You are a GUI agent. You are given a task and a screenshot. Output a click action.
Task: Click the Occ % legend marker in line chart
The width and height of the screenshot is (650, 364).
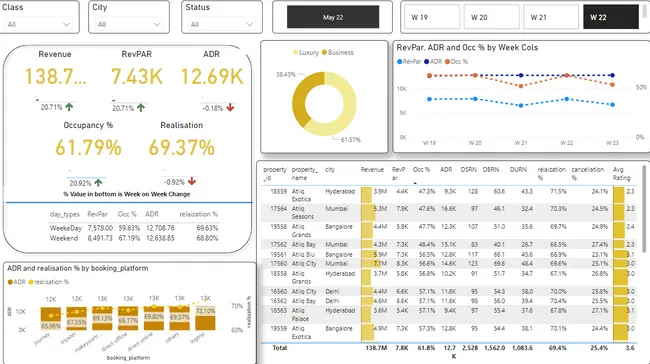(447, 61)
